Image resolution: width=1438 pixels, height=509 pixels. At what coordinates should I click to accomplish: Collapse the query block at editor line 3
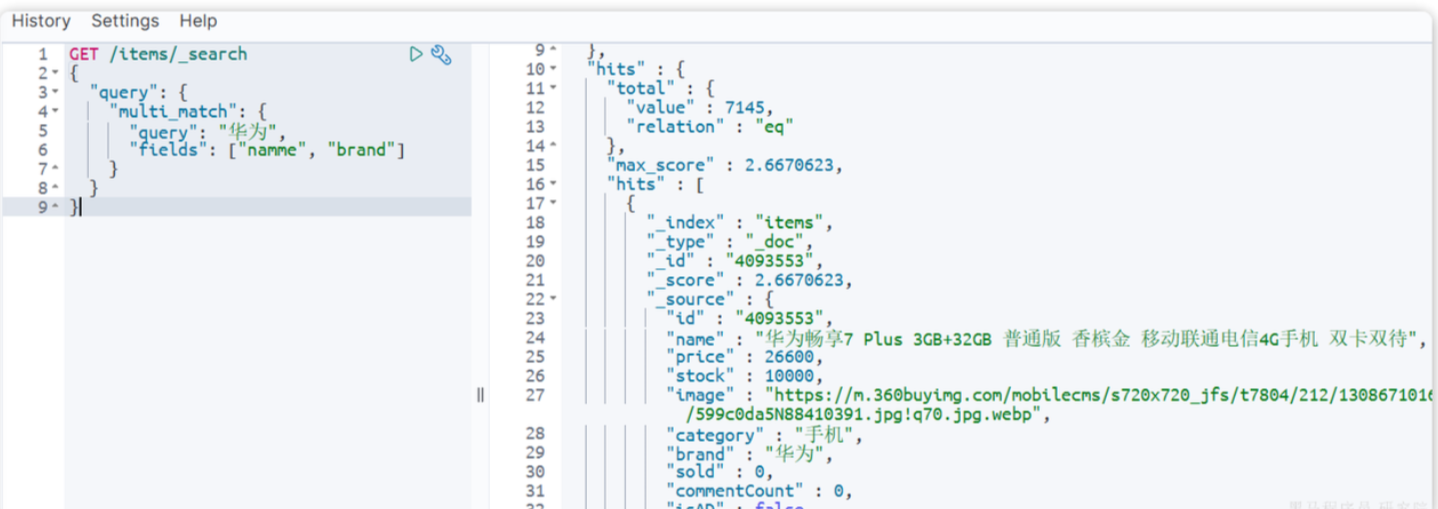click(x=56, y=93)
